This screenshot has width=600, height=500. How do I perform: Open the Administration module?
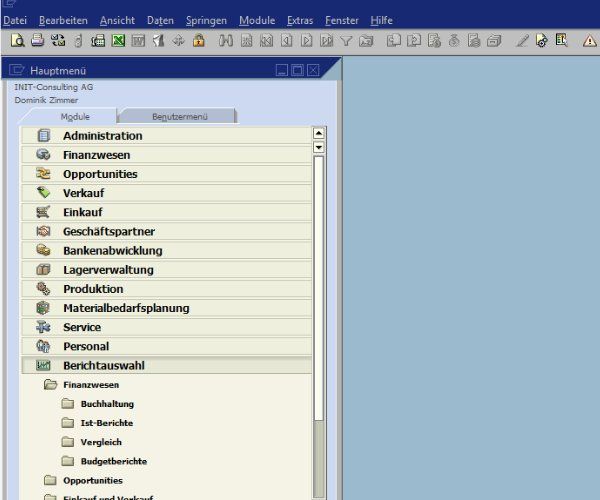click(x=167, y=136)
